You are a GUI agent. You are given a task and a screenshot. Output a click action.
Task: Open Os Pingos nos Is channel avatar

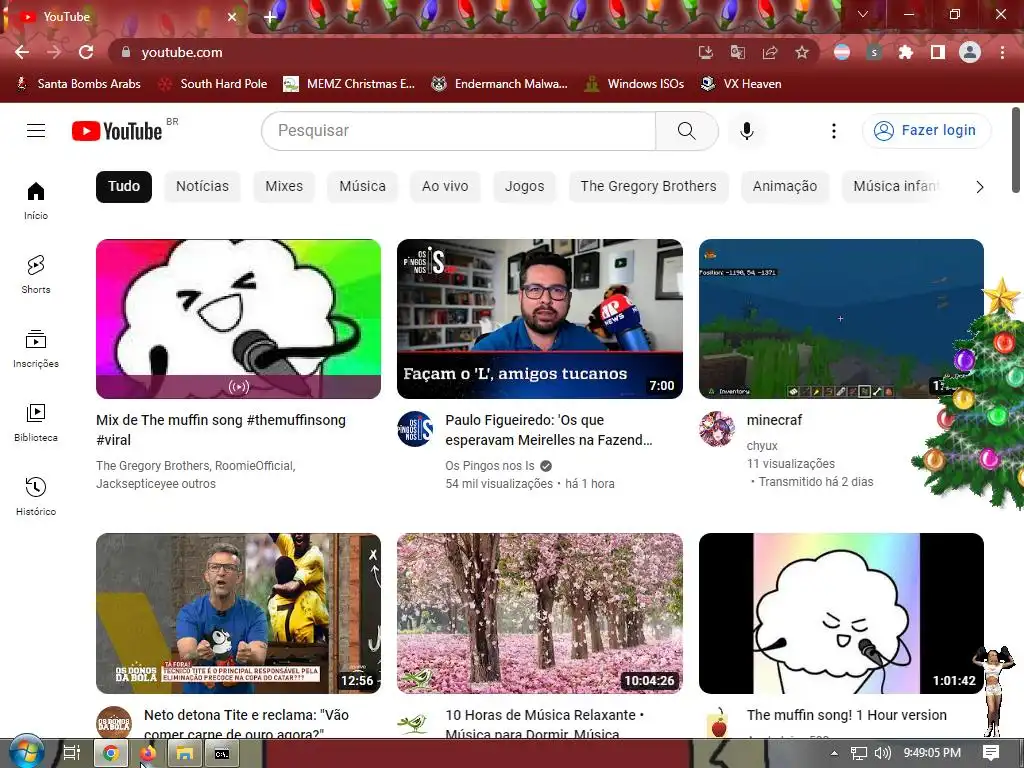tap(415, 429)
